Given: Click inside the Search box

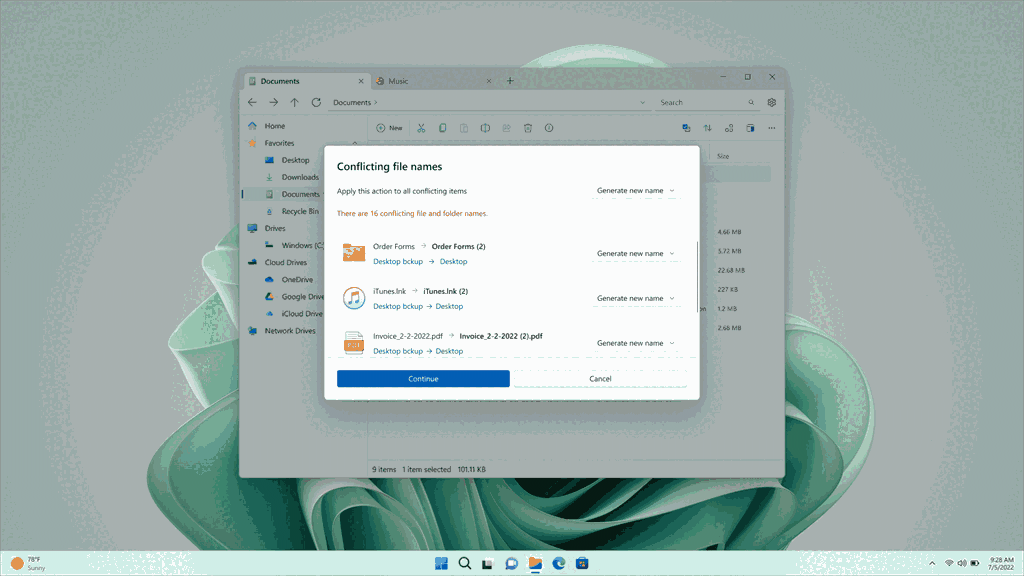Looking at the screenshot, I should click(700, 102).
